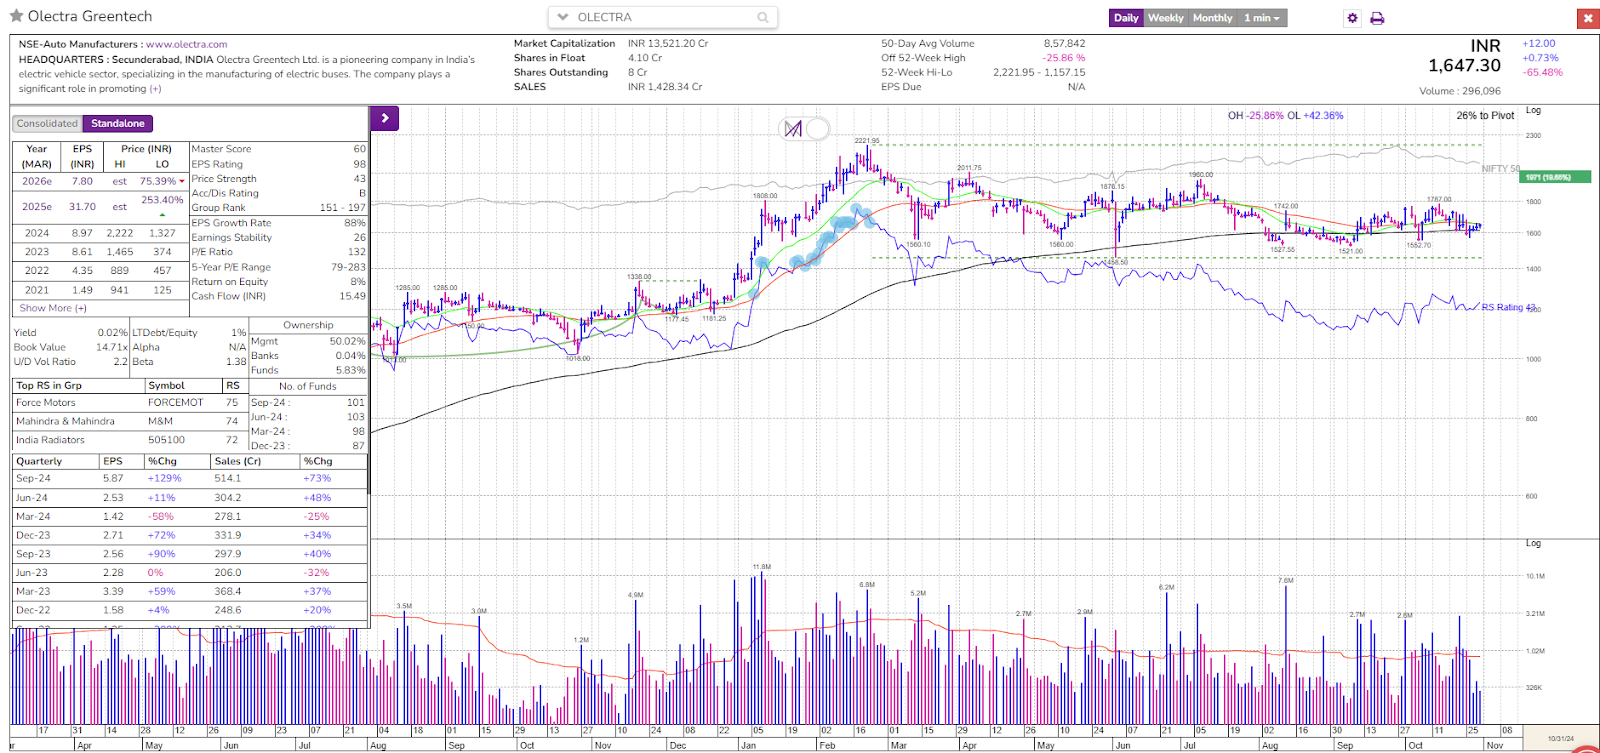Click FORCEMOT symbol cell

pyautogui.click(x=176, y=403)
